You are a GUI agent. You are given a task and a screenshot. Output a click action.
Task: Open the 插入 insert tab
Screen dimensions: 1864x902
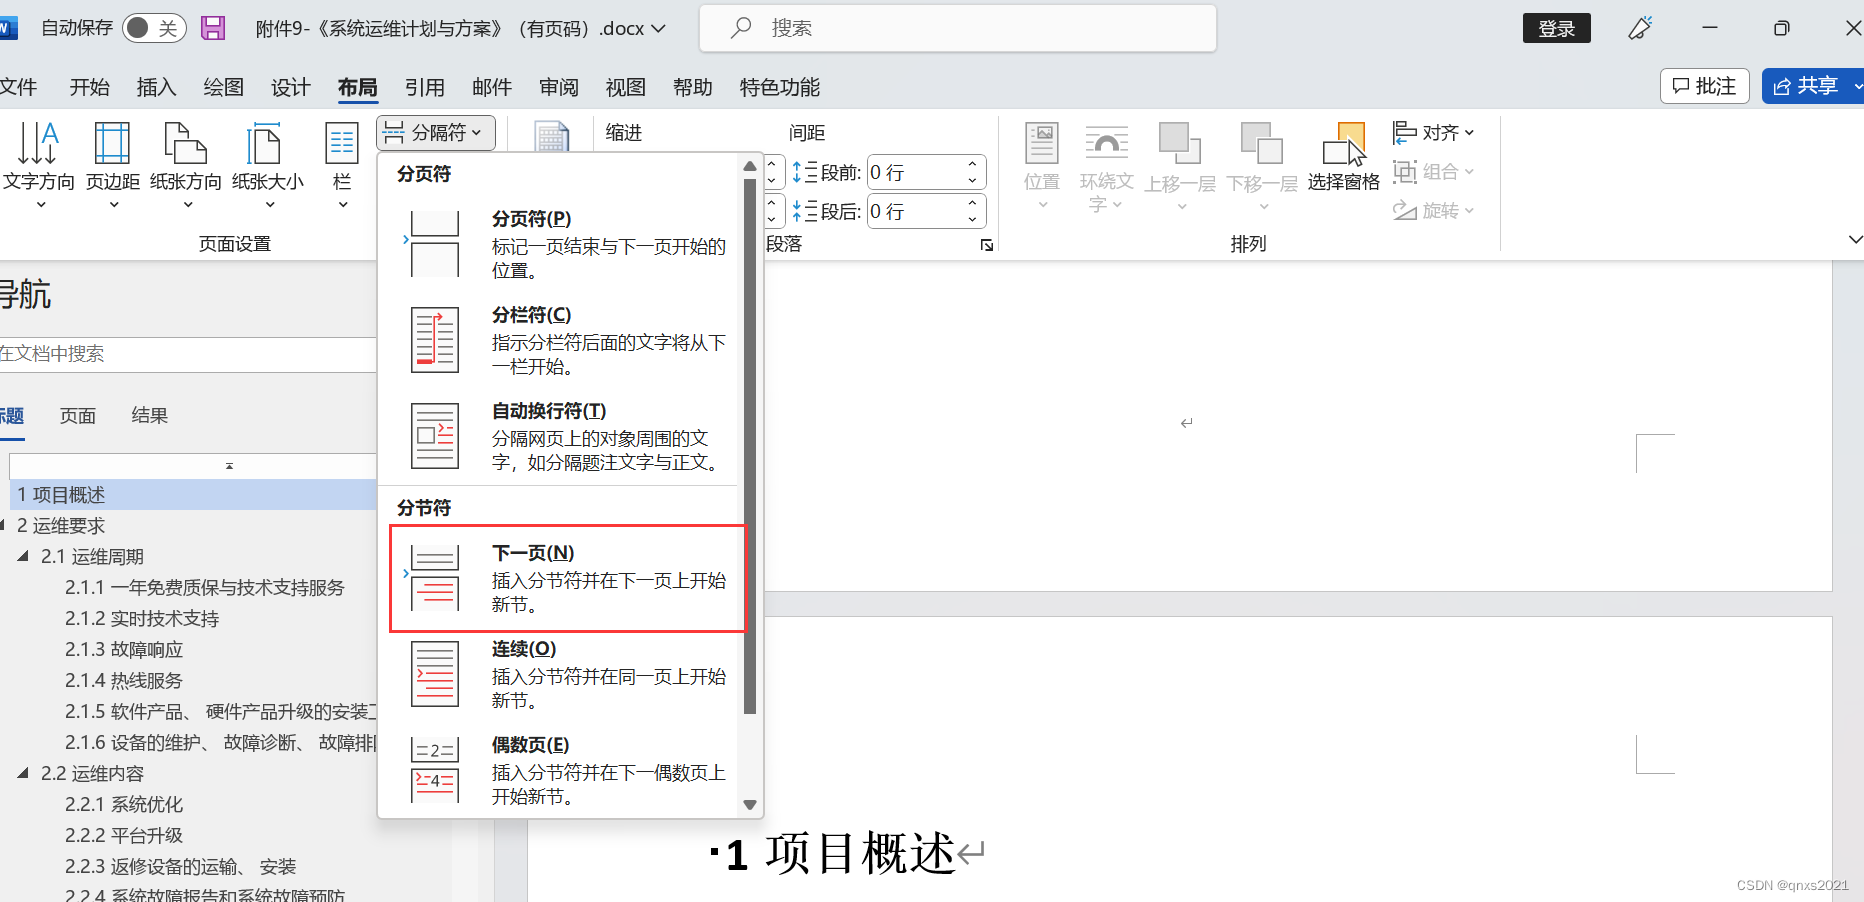click(156, 87)
